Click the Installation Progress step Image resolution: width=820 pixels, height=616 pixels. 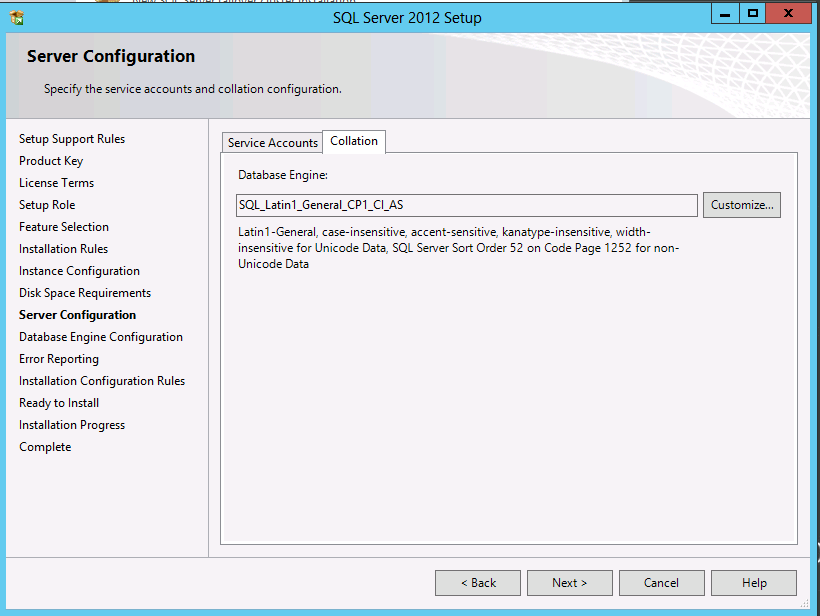tap(72, 425)
